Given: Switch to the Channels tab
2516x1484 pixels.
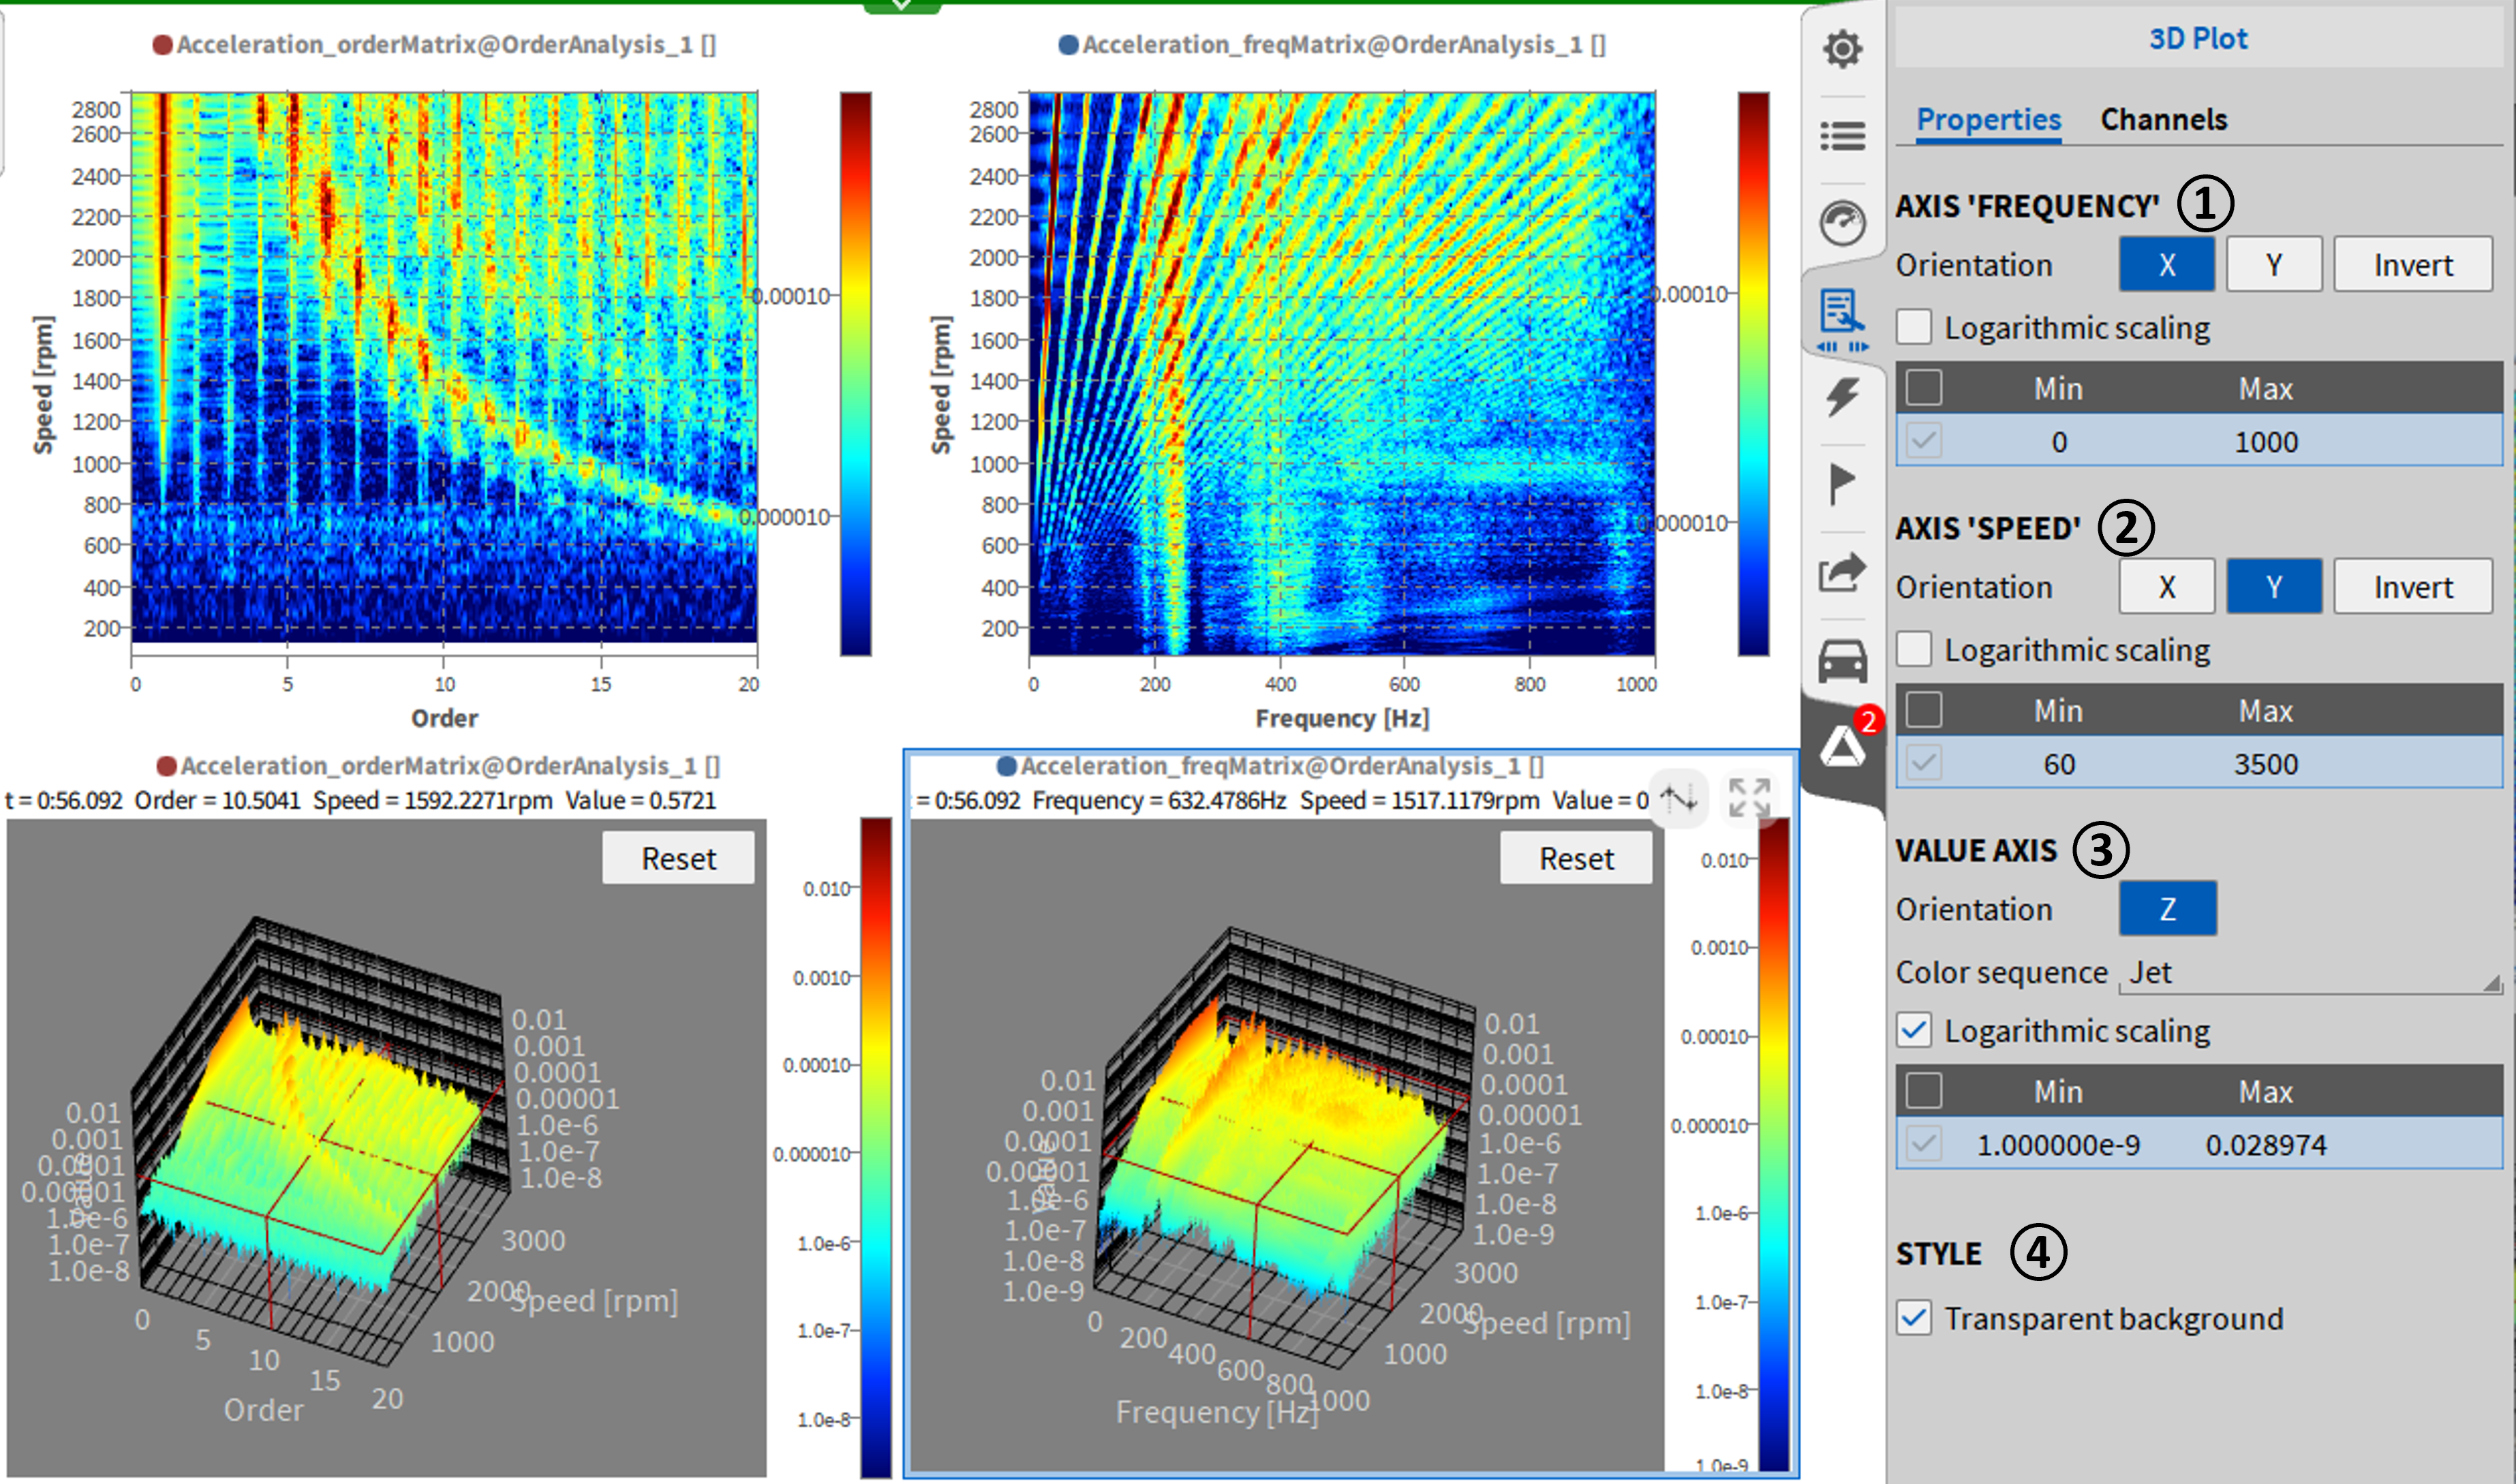Looking at the screenshot, I should (2163, 119).
